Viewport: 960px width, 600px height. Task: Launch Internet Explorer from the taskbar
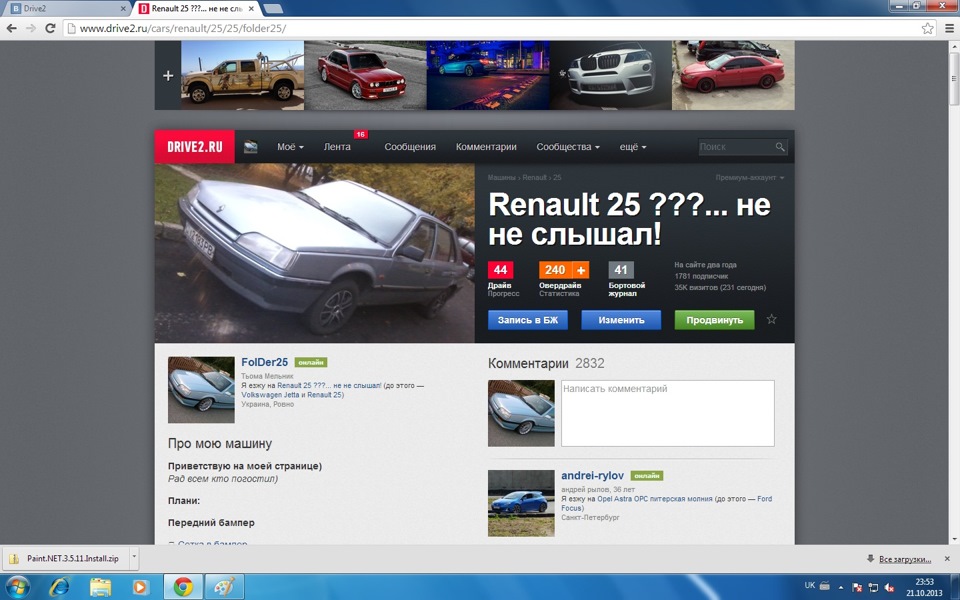tap(59, 587)
